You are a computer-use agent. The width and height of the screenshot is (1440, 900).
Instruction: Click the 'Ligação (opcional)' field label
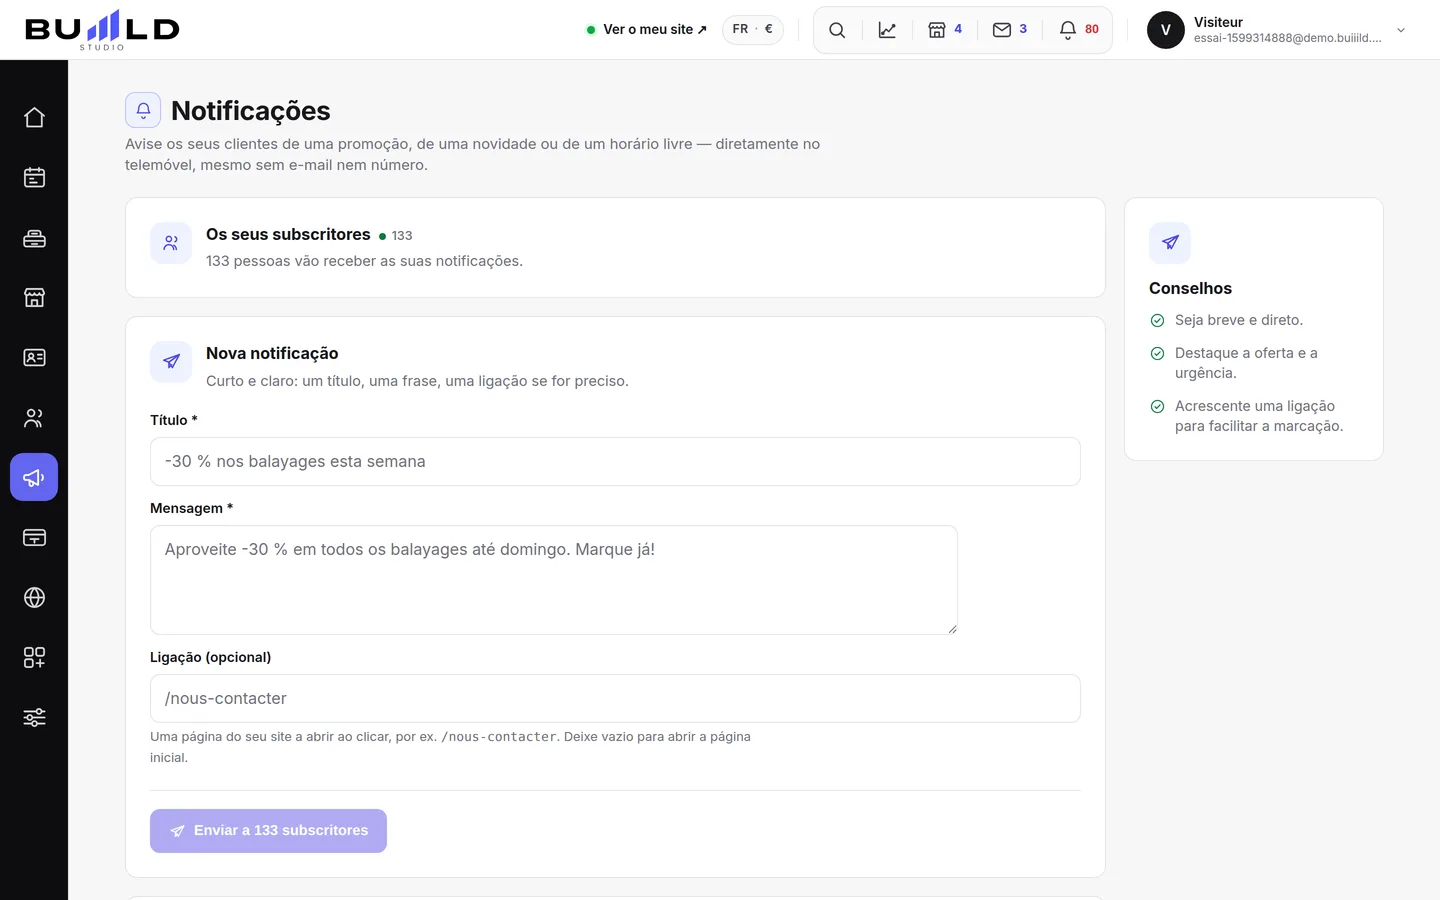point(210,658)
